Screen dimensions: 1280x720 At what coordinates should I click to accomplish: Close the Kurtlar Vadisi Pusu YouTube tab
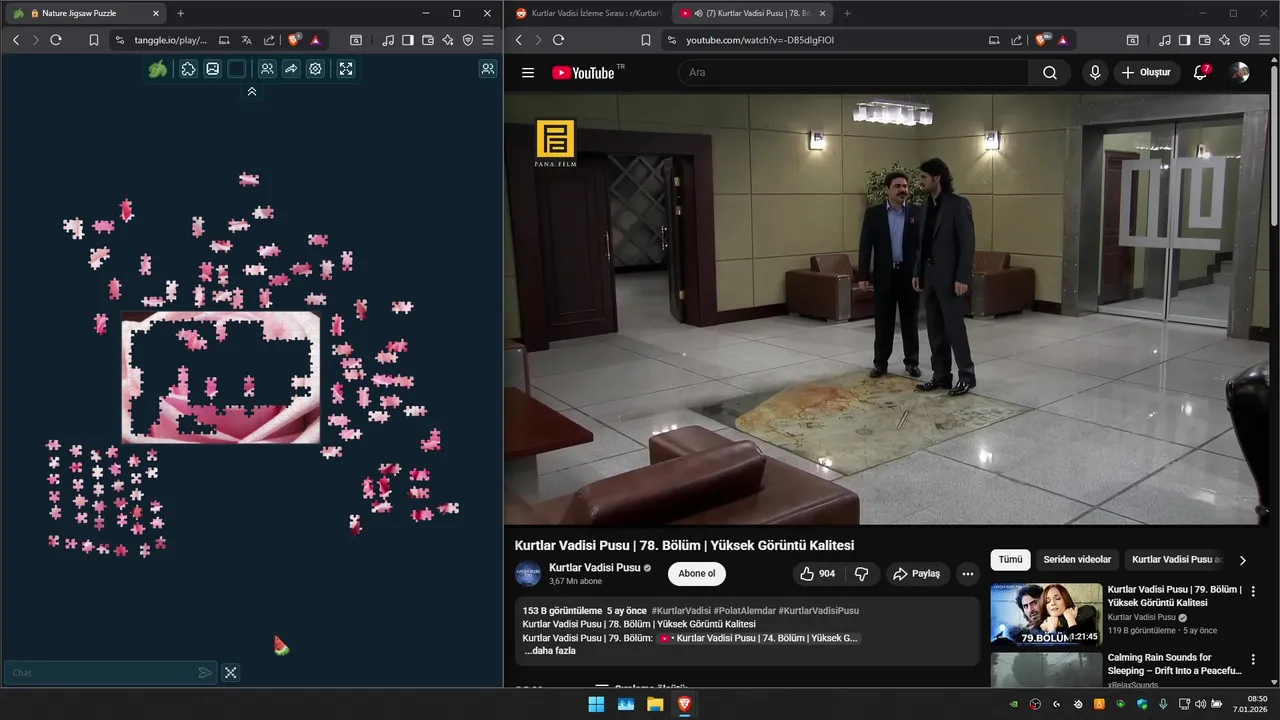coord(821,13)
